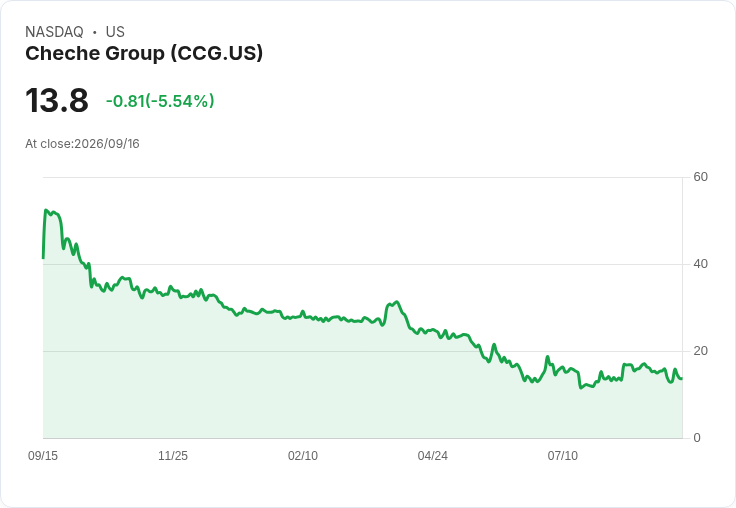Click the -0.81(-5.54%) change value
Screen dimensions: 736x508
(160, 101)
